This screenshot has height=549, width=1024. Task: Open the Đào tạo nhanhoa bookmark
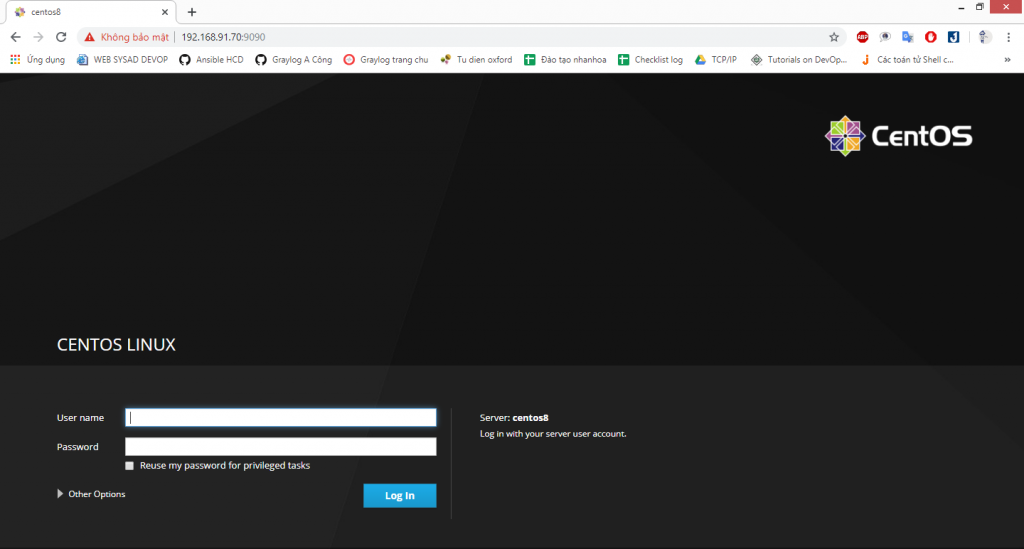coord(565,59)
